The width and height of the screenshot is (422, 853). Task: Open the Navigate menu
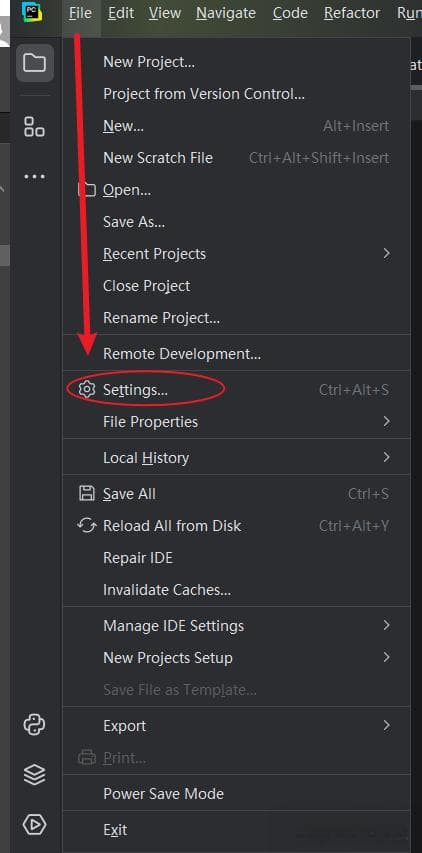pyautogui.click(x=226, y=13)
